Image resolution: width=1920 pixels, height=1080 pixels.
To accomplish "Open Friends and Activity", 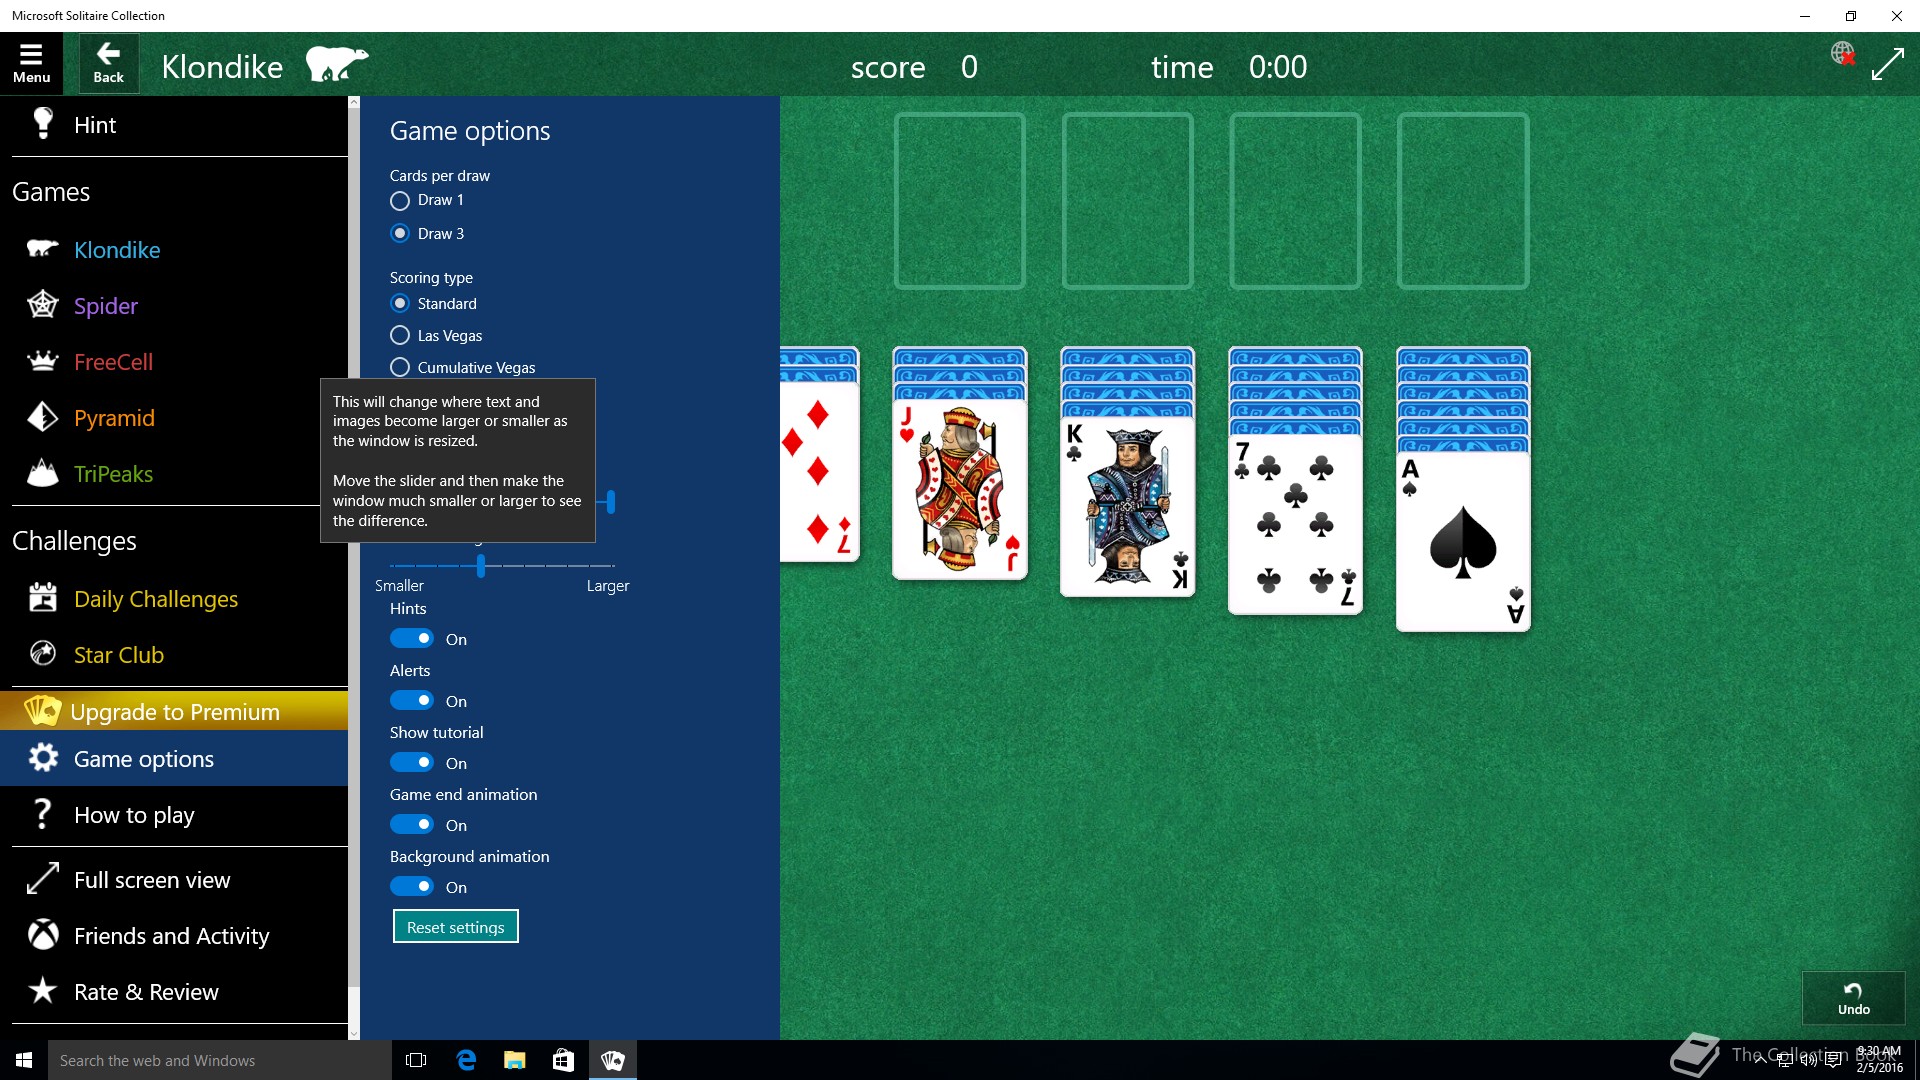I will coord(174,935).
